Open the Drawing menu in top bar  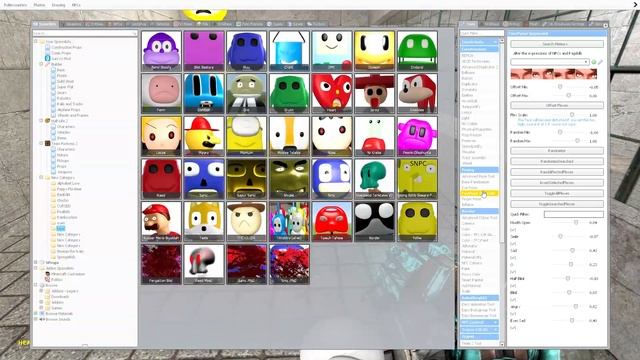pos(58,5)
